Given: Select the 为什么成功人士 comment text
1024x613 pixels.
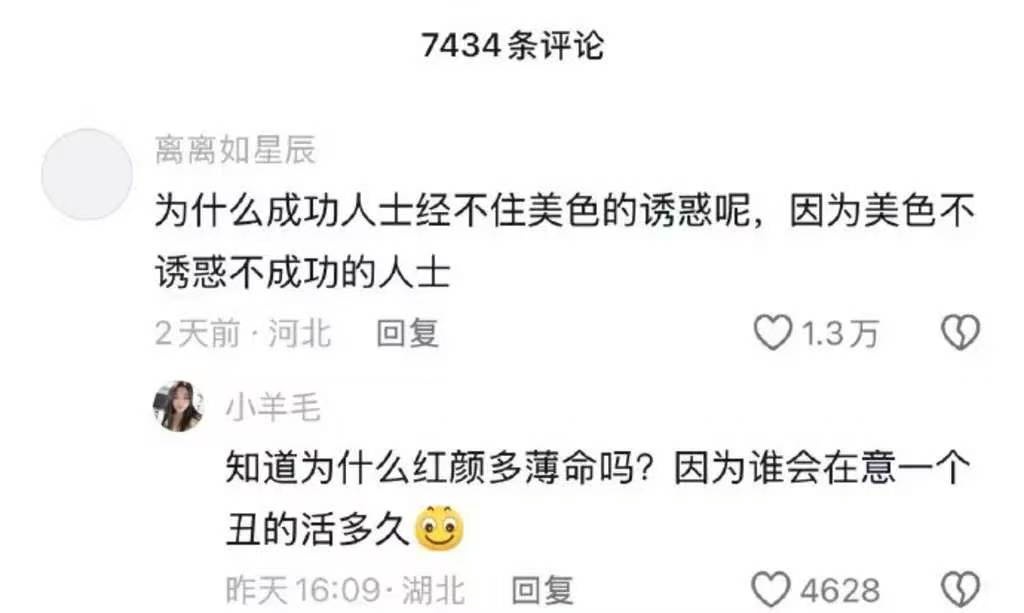Looking at the screenshot, I should pos(565,242).
